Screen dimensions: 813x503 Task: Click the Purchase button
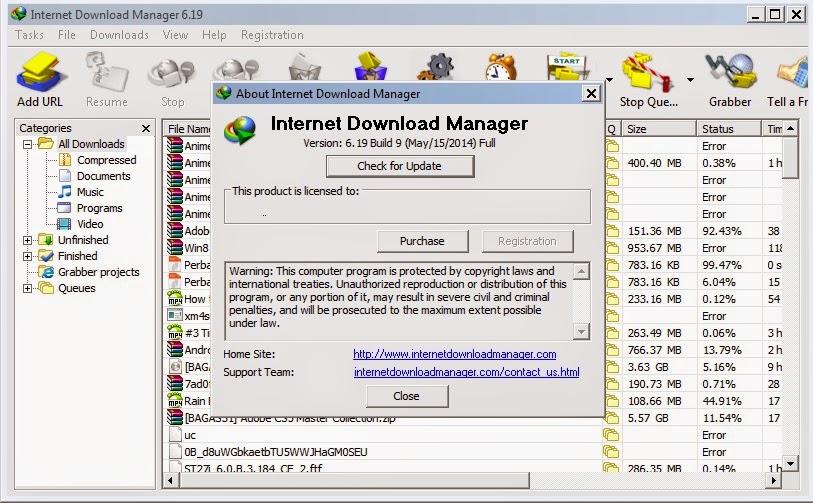pos(423,241)
